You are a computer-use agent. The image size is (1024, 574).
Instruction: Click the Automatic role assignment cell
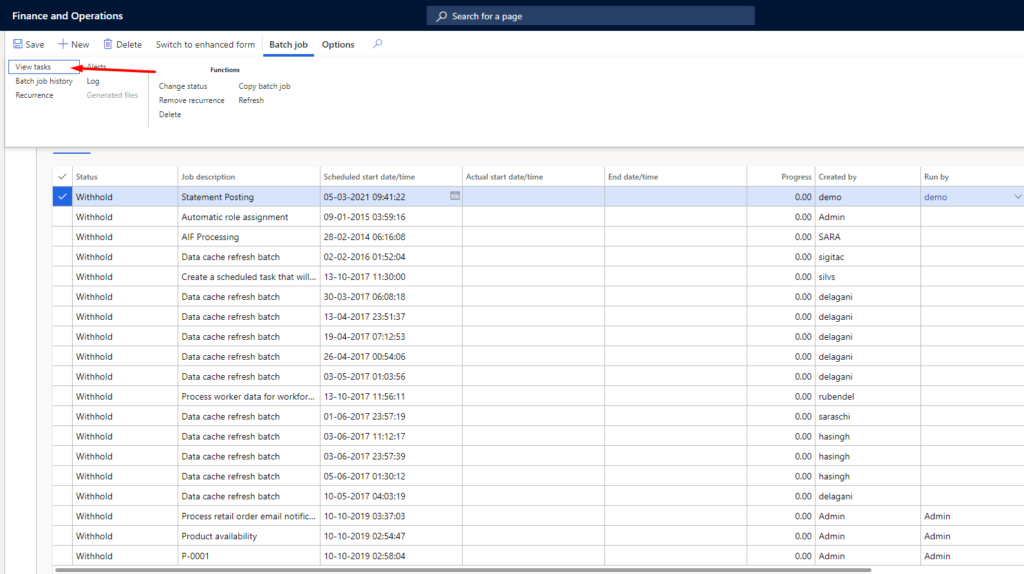click(234, 217)
